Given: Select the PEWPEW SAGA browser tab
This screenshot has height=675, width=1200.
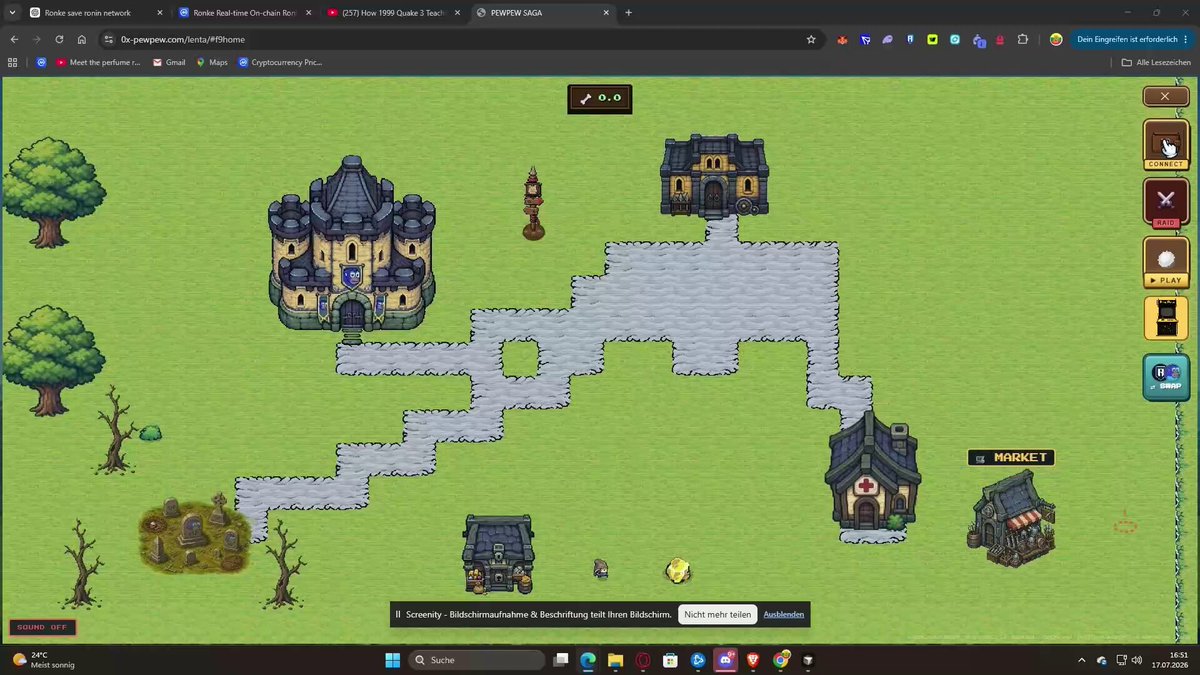Looking at the screenshot, I should coord(543,13).
